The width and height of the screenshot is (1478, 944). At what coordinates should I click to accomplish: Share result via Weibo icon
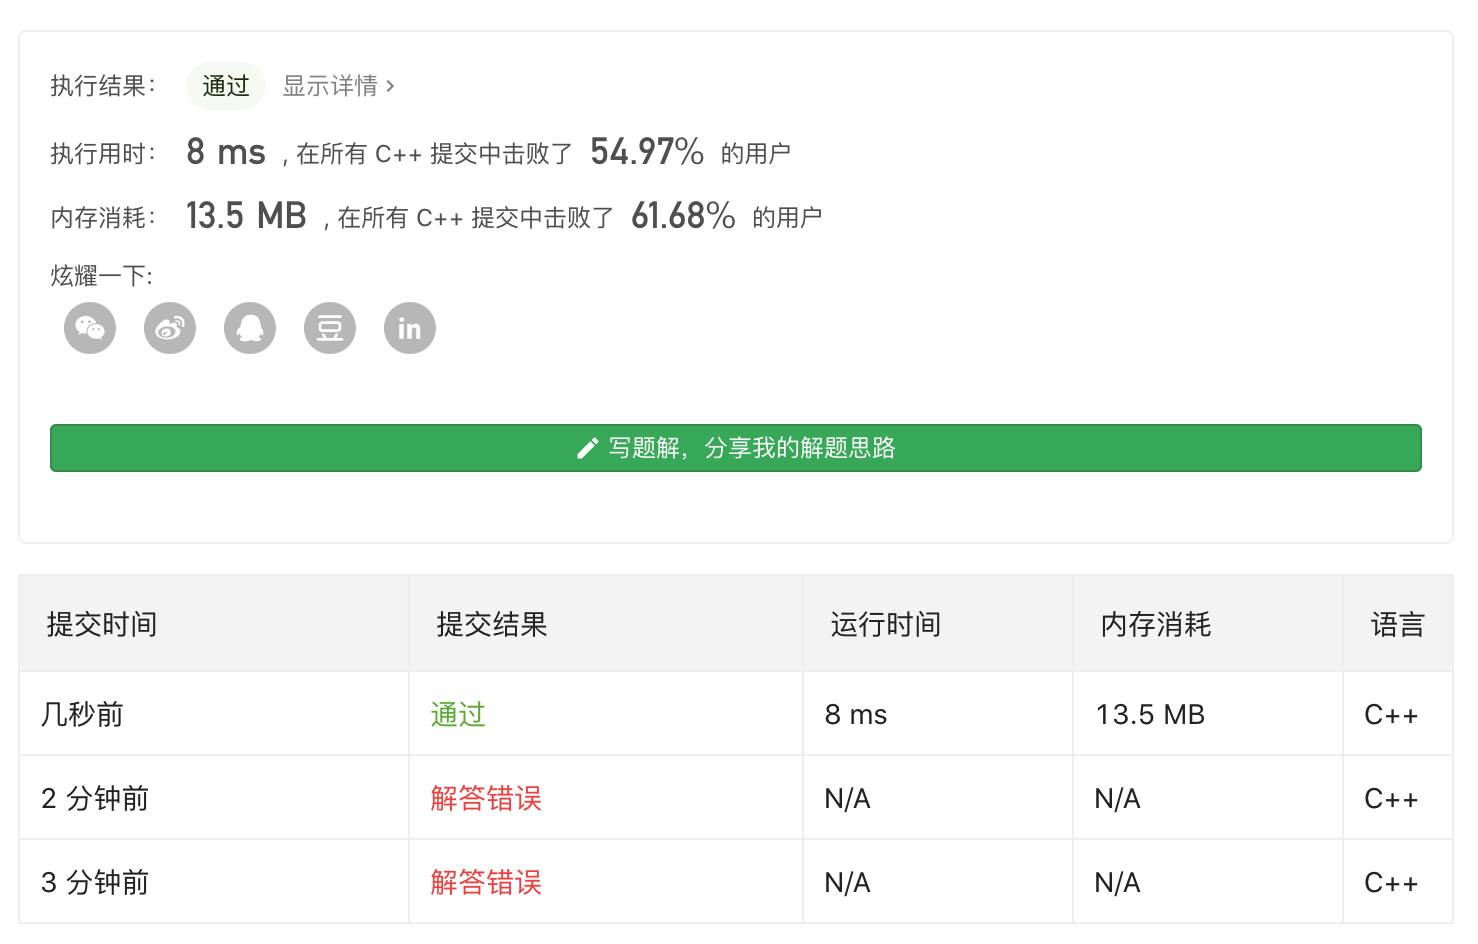pos(170,328)
